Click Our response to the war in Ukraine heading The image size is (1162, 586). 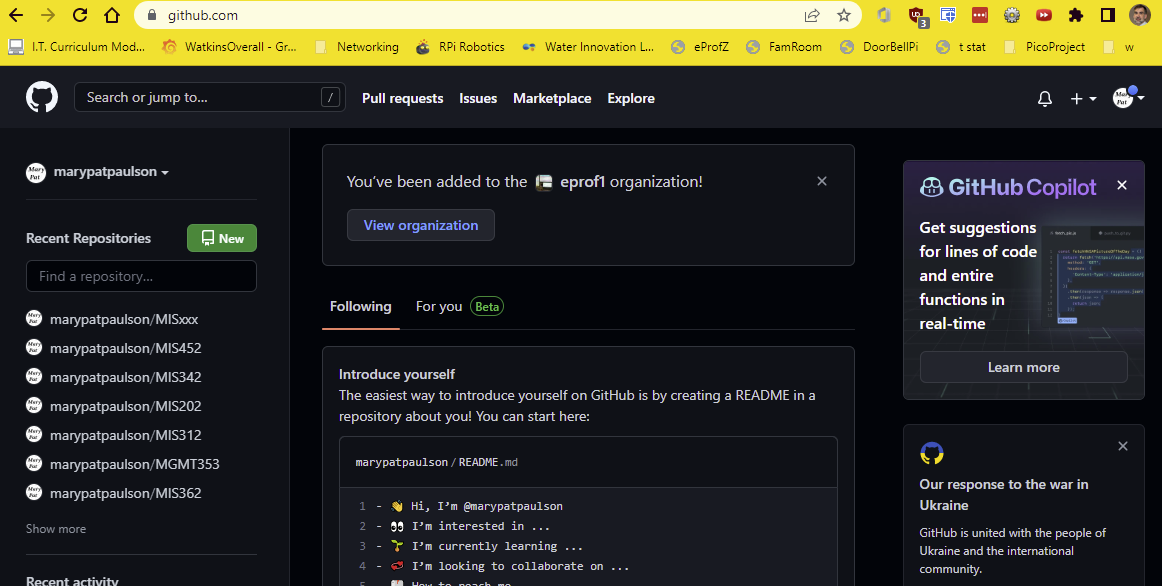click(1003, 494)
